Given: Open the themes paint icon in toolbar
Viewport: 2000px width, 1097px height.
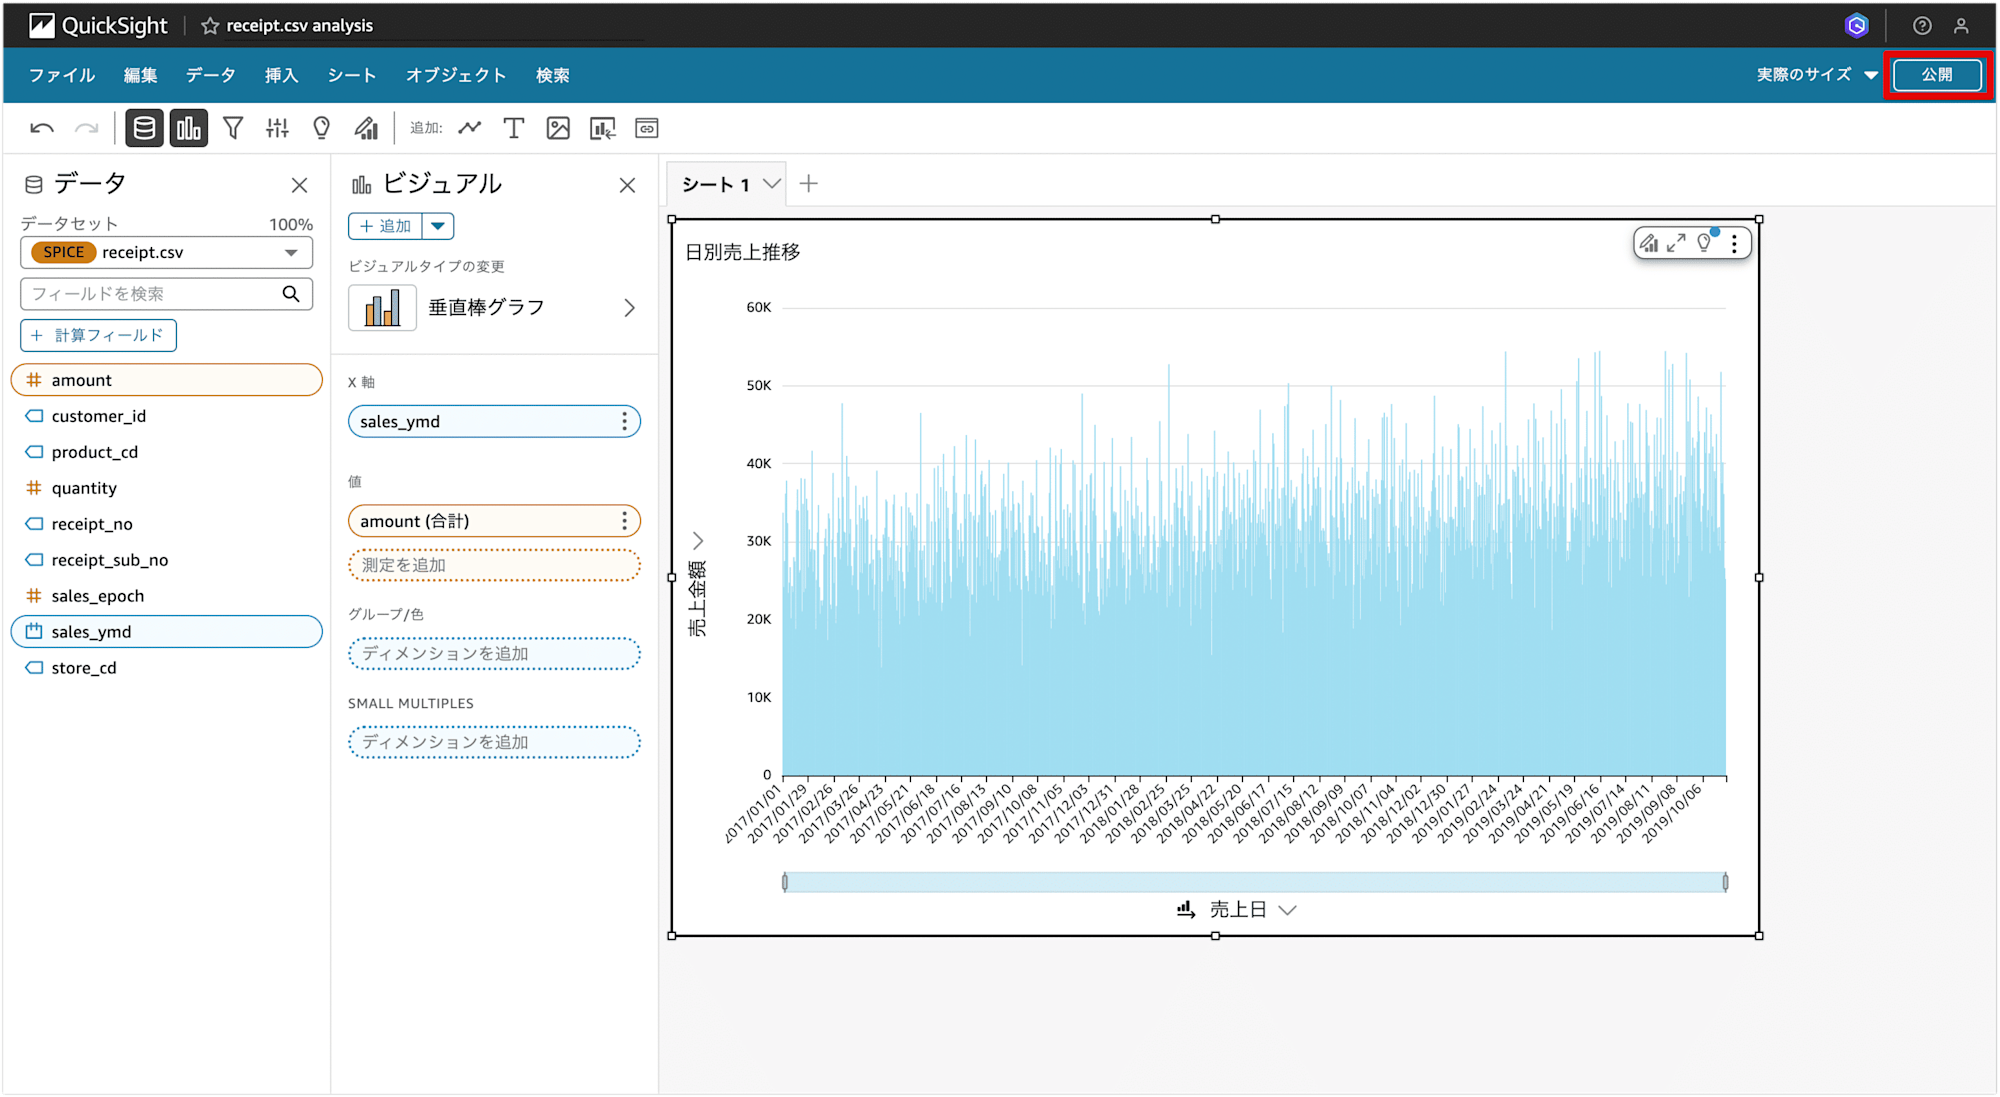Looking at the screenshot, I should (366, 128).
